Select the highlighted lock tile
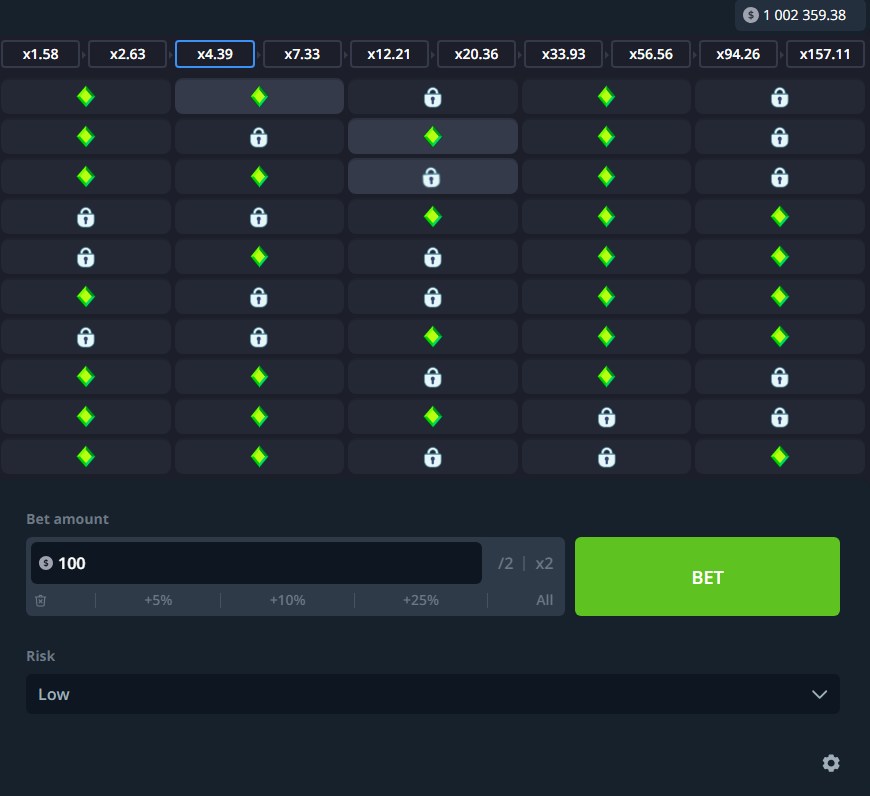The height and width of the screenshot is (796, 870). 432,177
